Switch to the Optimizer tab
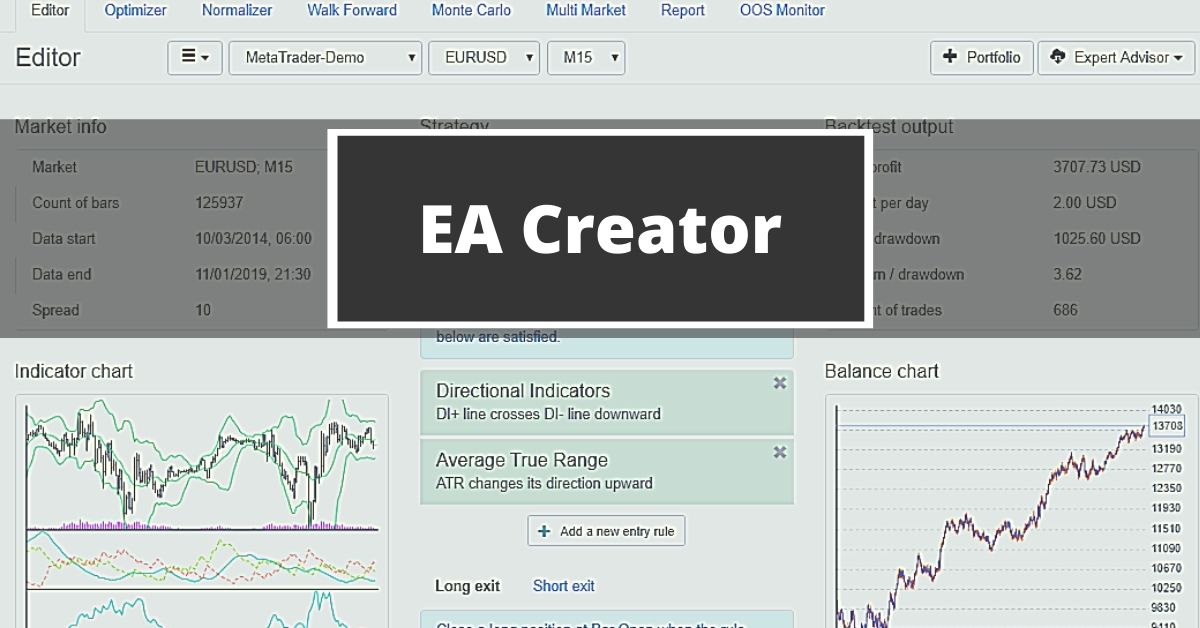The width and height of the screenshot is (1200, 628). [135, 10]
